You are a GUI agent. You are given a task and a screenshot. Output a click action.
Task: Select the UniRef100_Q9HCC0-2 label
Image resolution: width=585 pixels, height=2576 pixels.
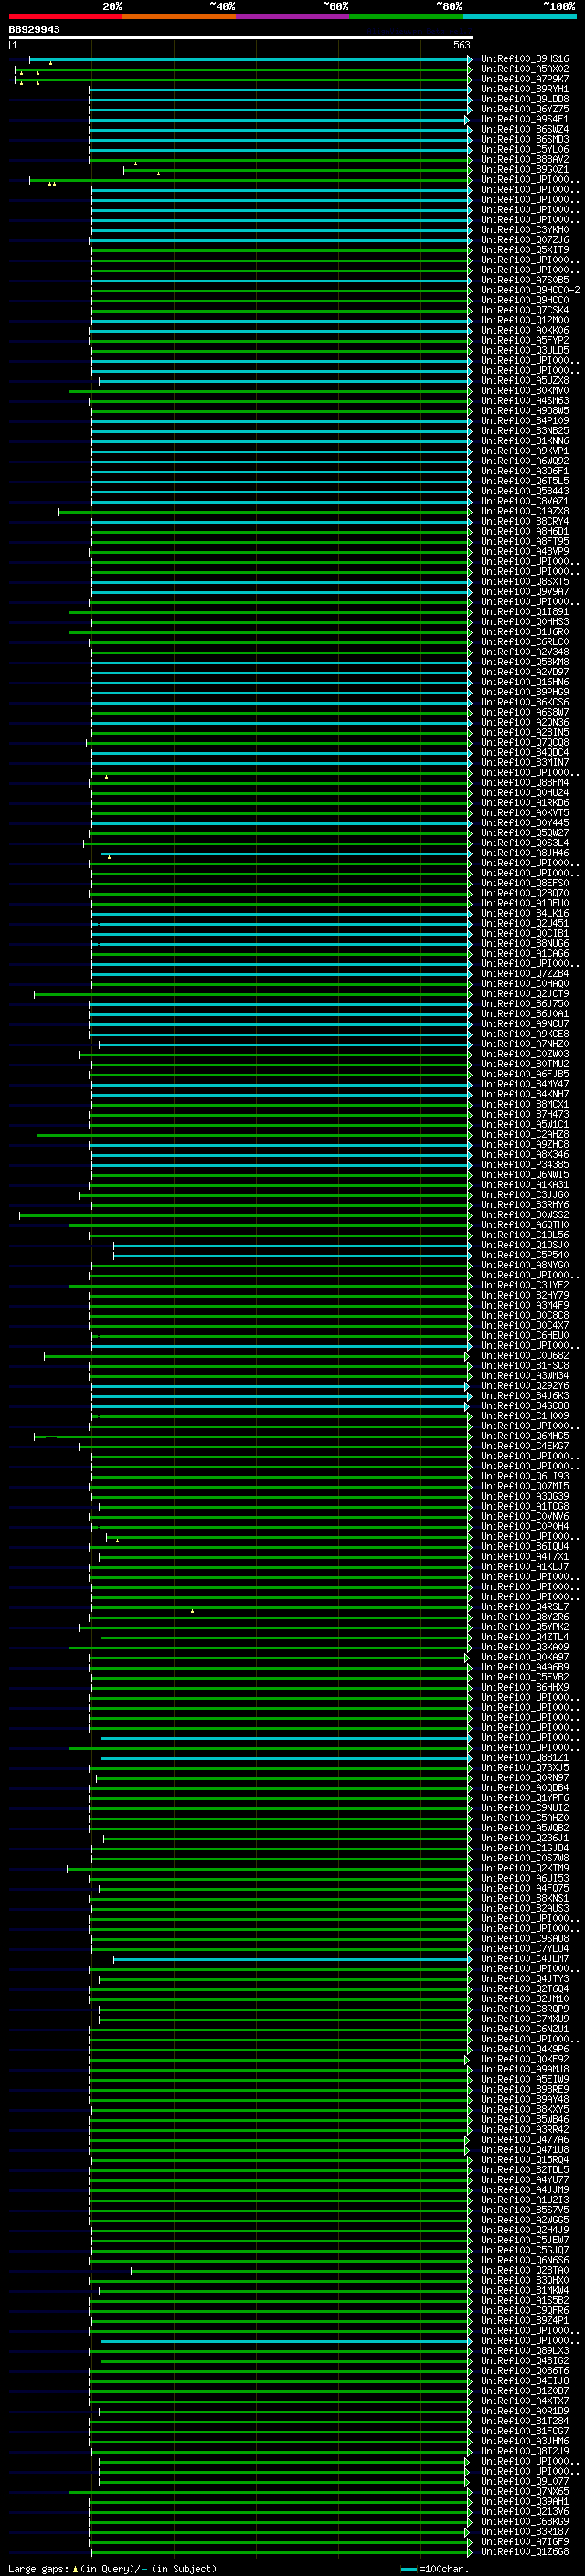[530, 290]
